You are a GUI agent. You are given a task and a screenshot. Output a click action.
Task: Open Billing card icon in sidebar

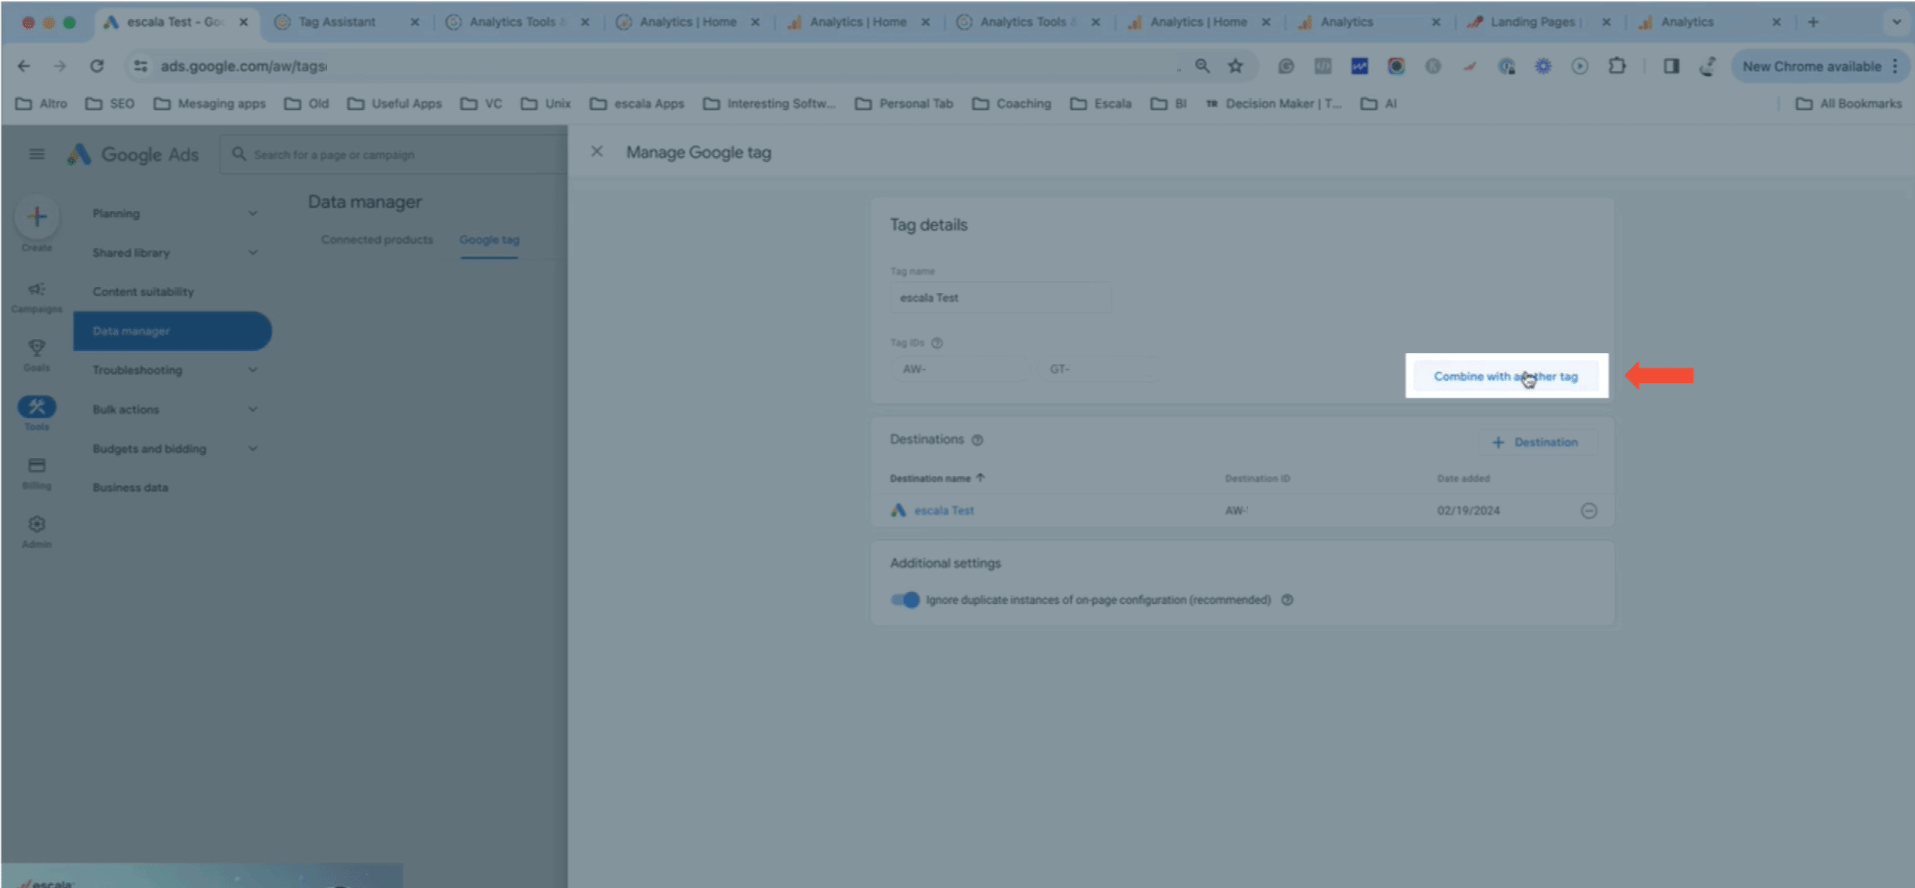[37, 466]
